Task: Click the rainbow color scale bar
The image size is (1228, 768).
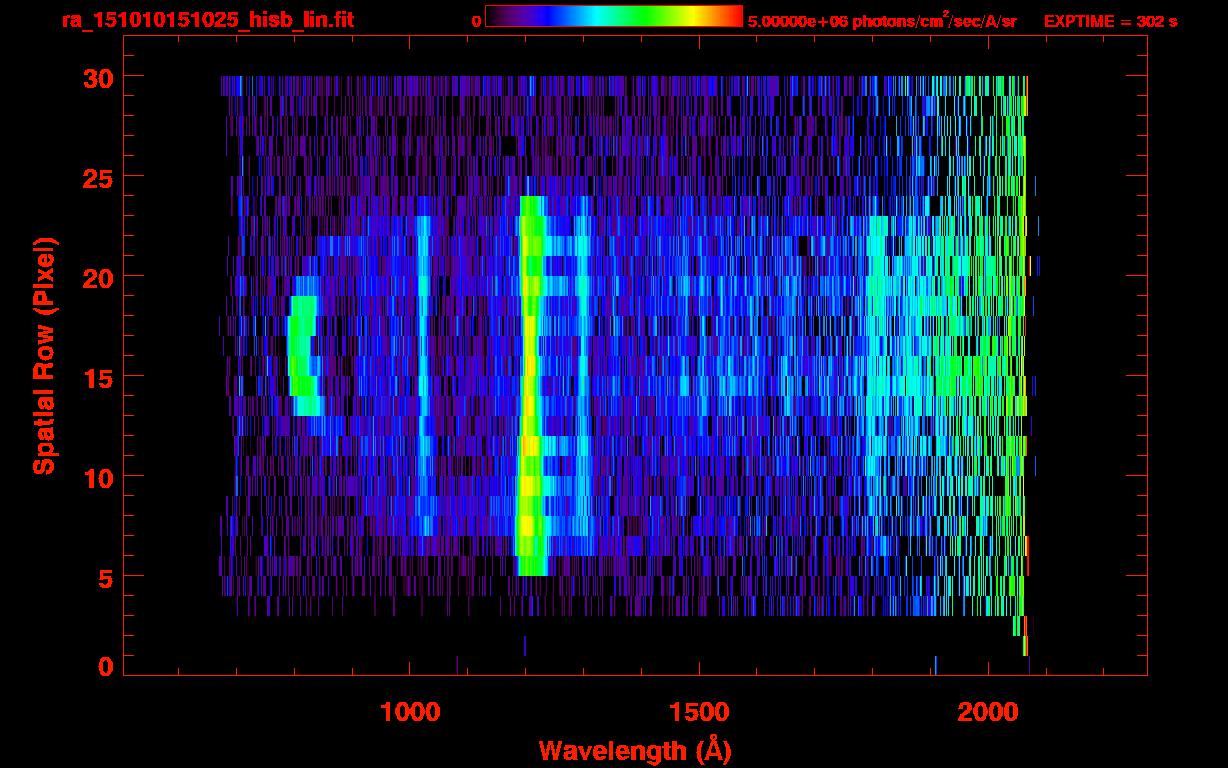Action: click(614, 16)
